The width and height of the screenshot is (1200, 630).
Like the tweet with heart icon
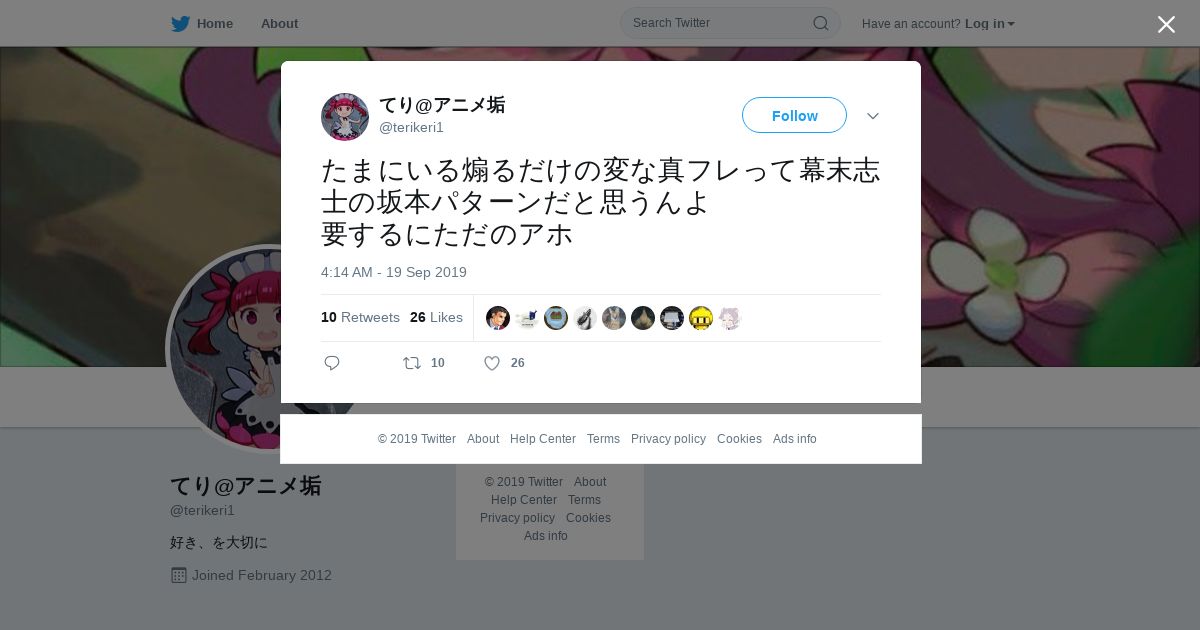click(x=492, y=363)
